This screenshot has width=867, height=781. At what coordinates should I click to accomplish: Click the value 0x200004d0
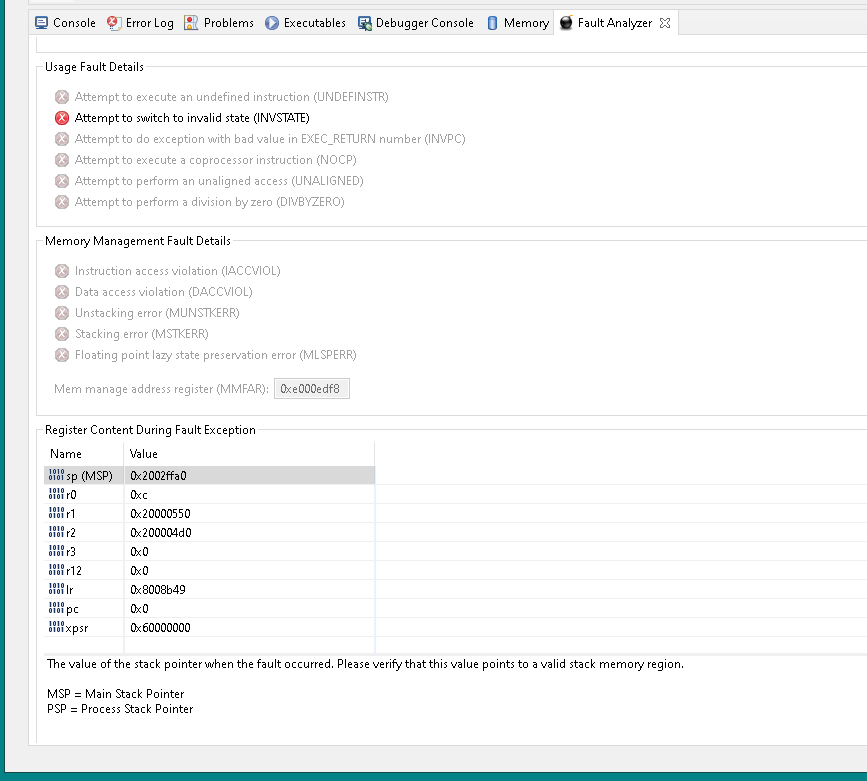161,533
